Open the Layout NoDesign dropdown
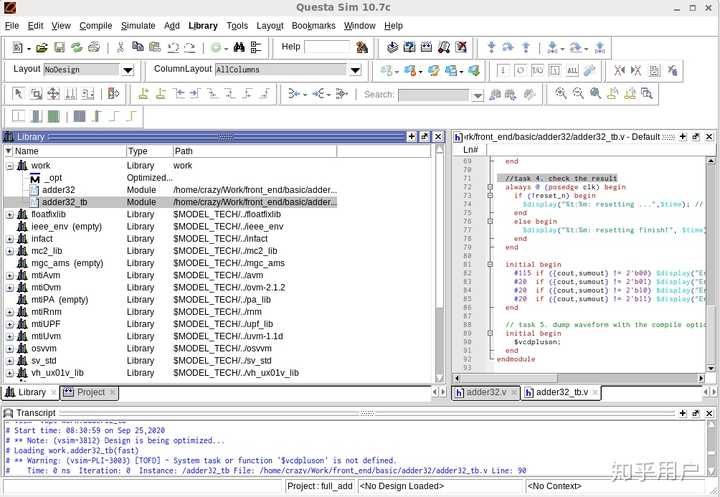Viewport: 720px width, 497px height. coord(127,70)
